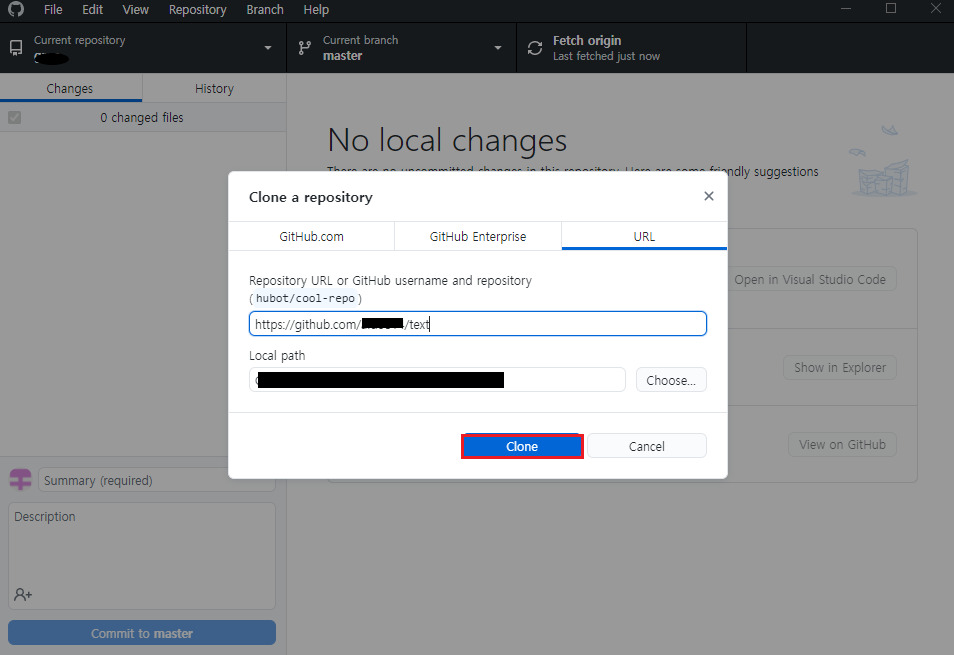954x655 pixels.
Task: Click the Show in Explorer button
Action: [840, 368]
